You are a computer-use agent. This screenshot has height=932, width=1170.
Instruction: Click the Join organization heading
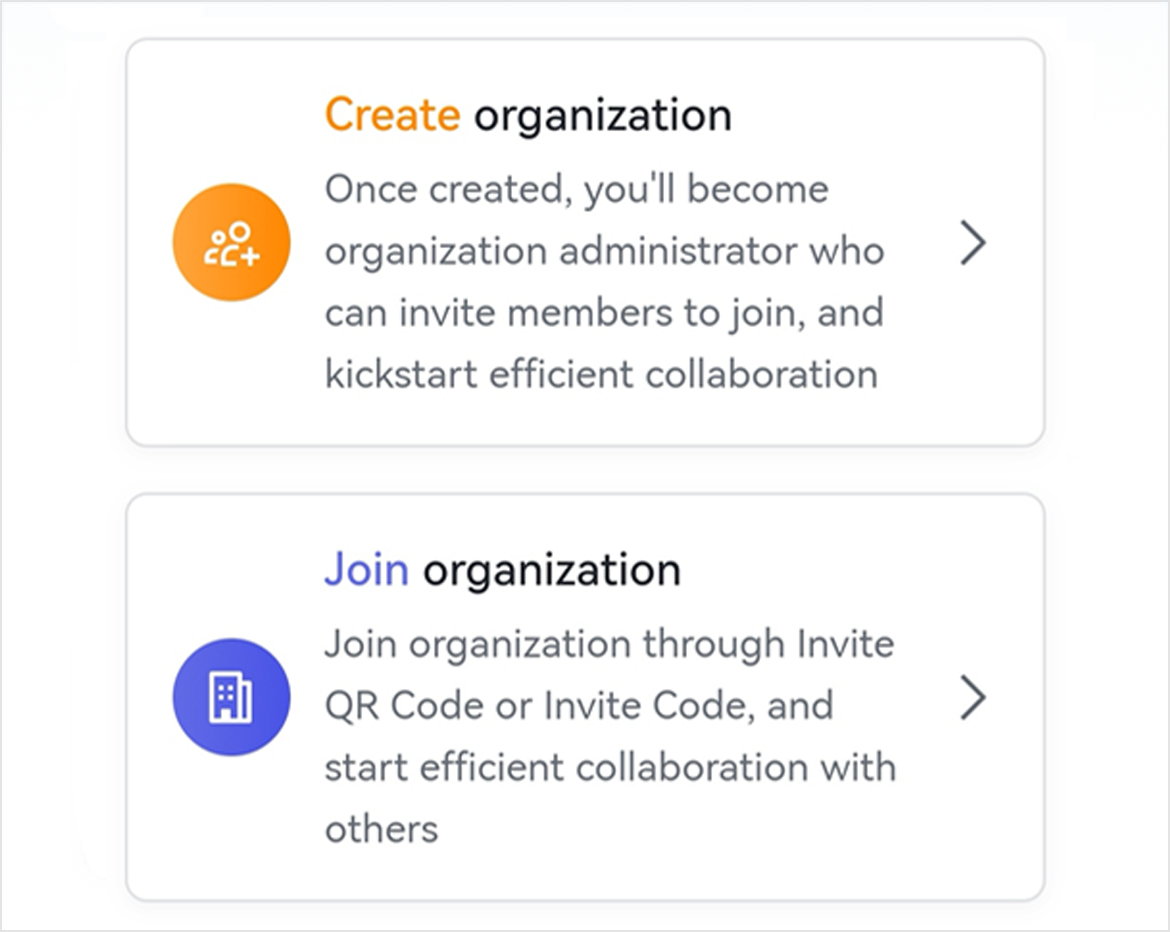(x=502, y=567)
